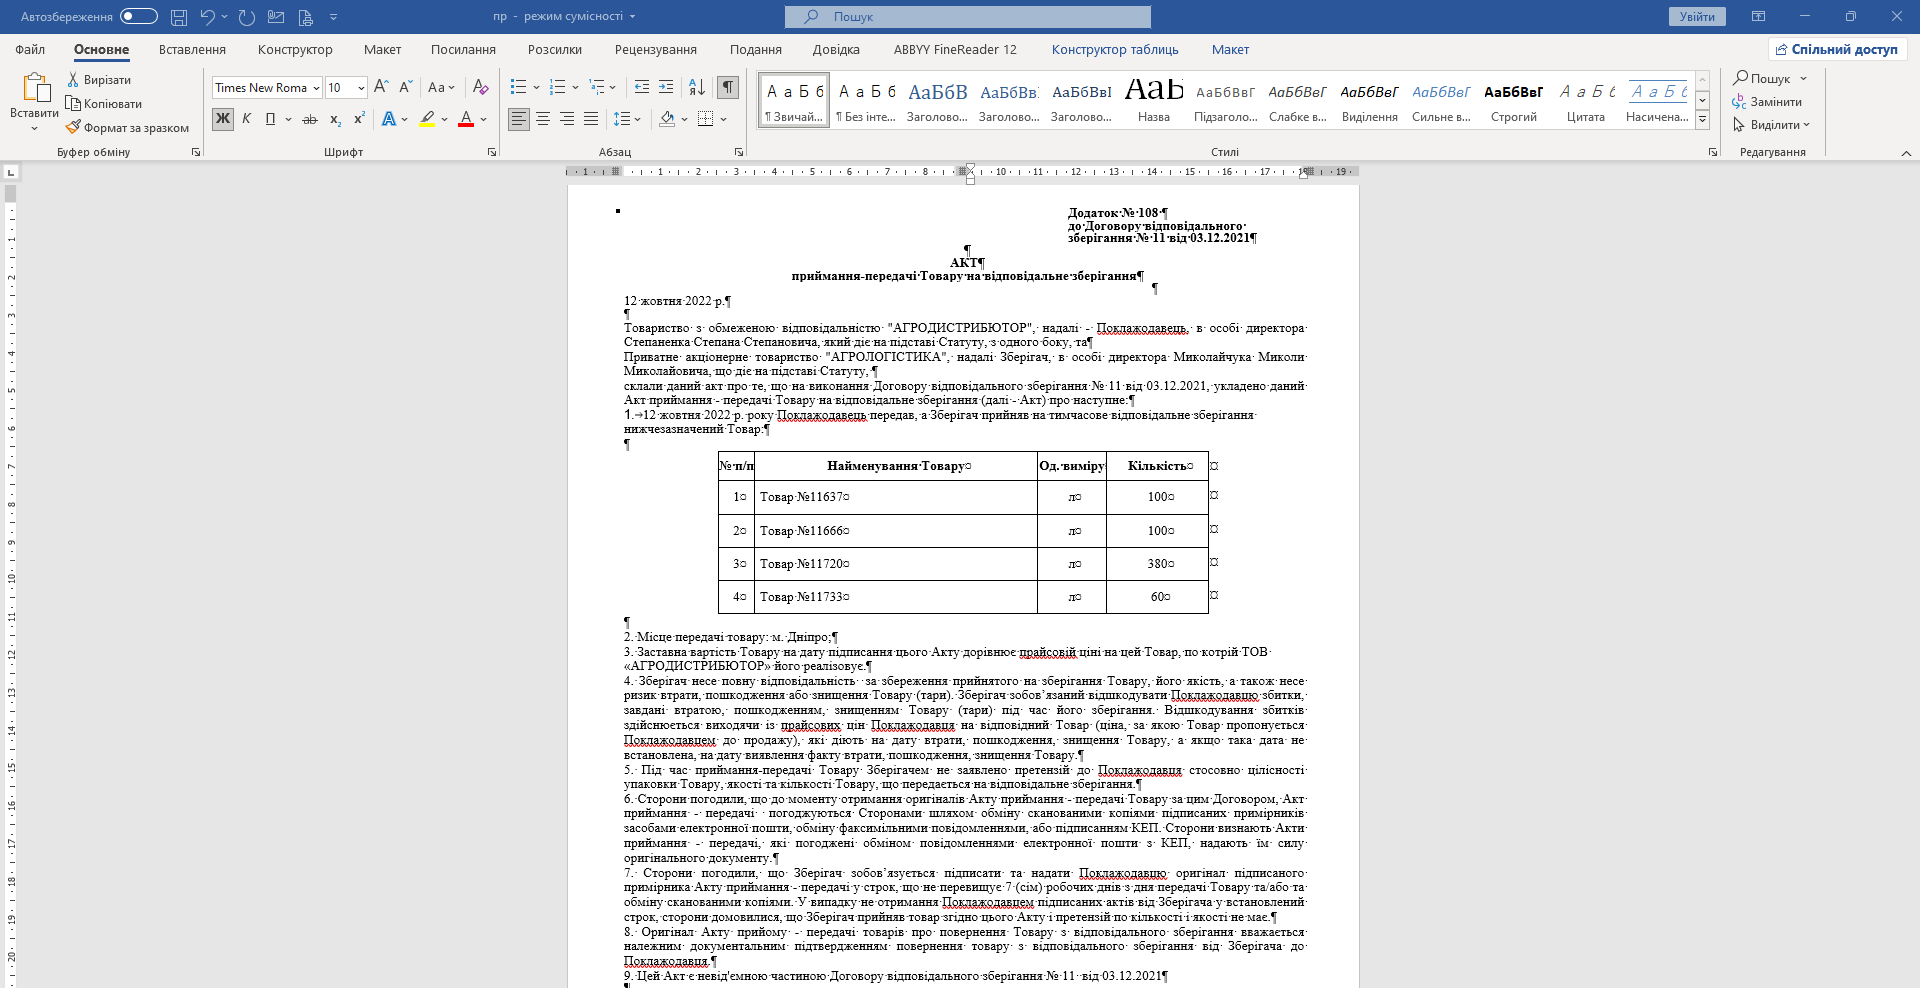Toggle bold (Ж) formatting off

pyautogui.click(x=222, y=119)
